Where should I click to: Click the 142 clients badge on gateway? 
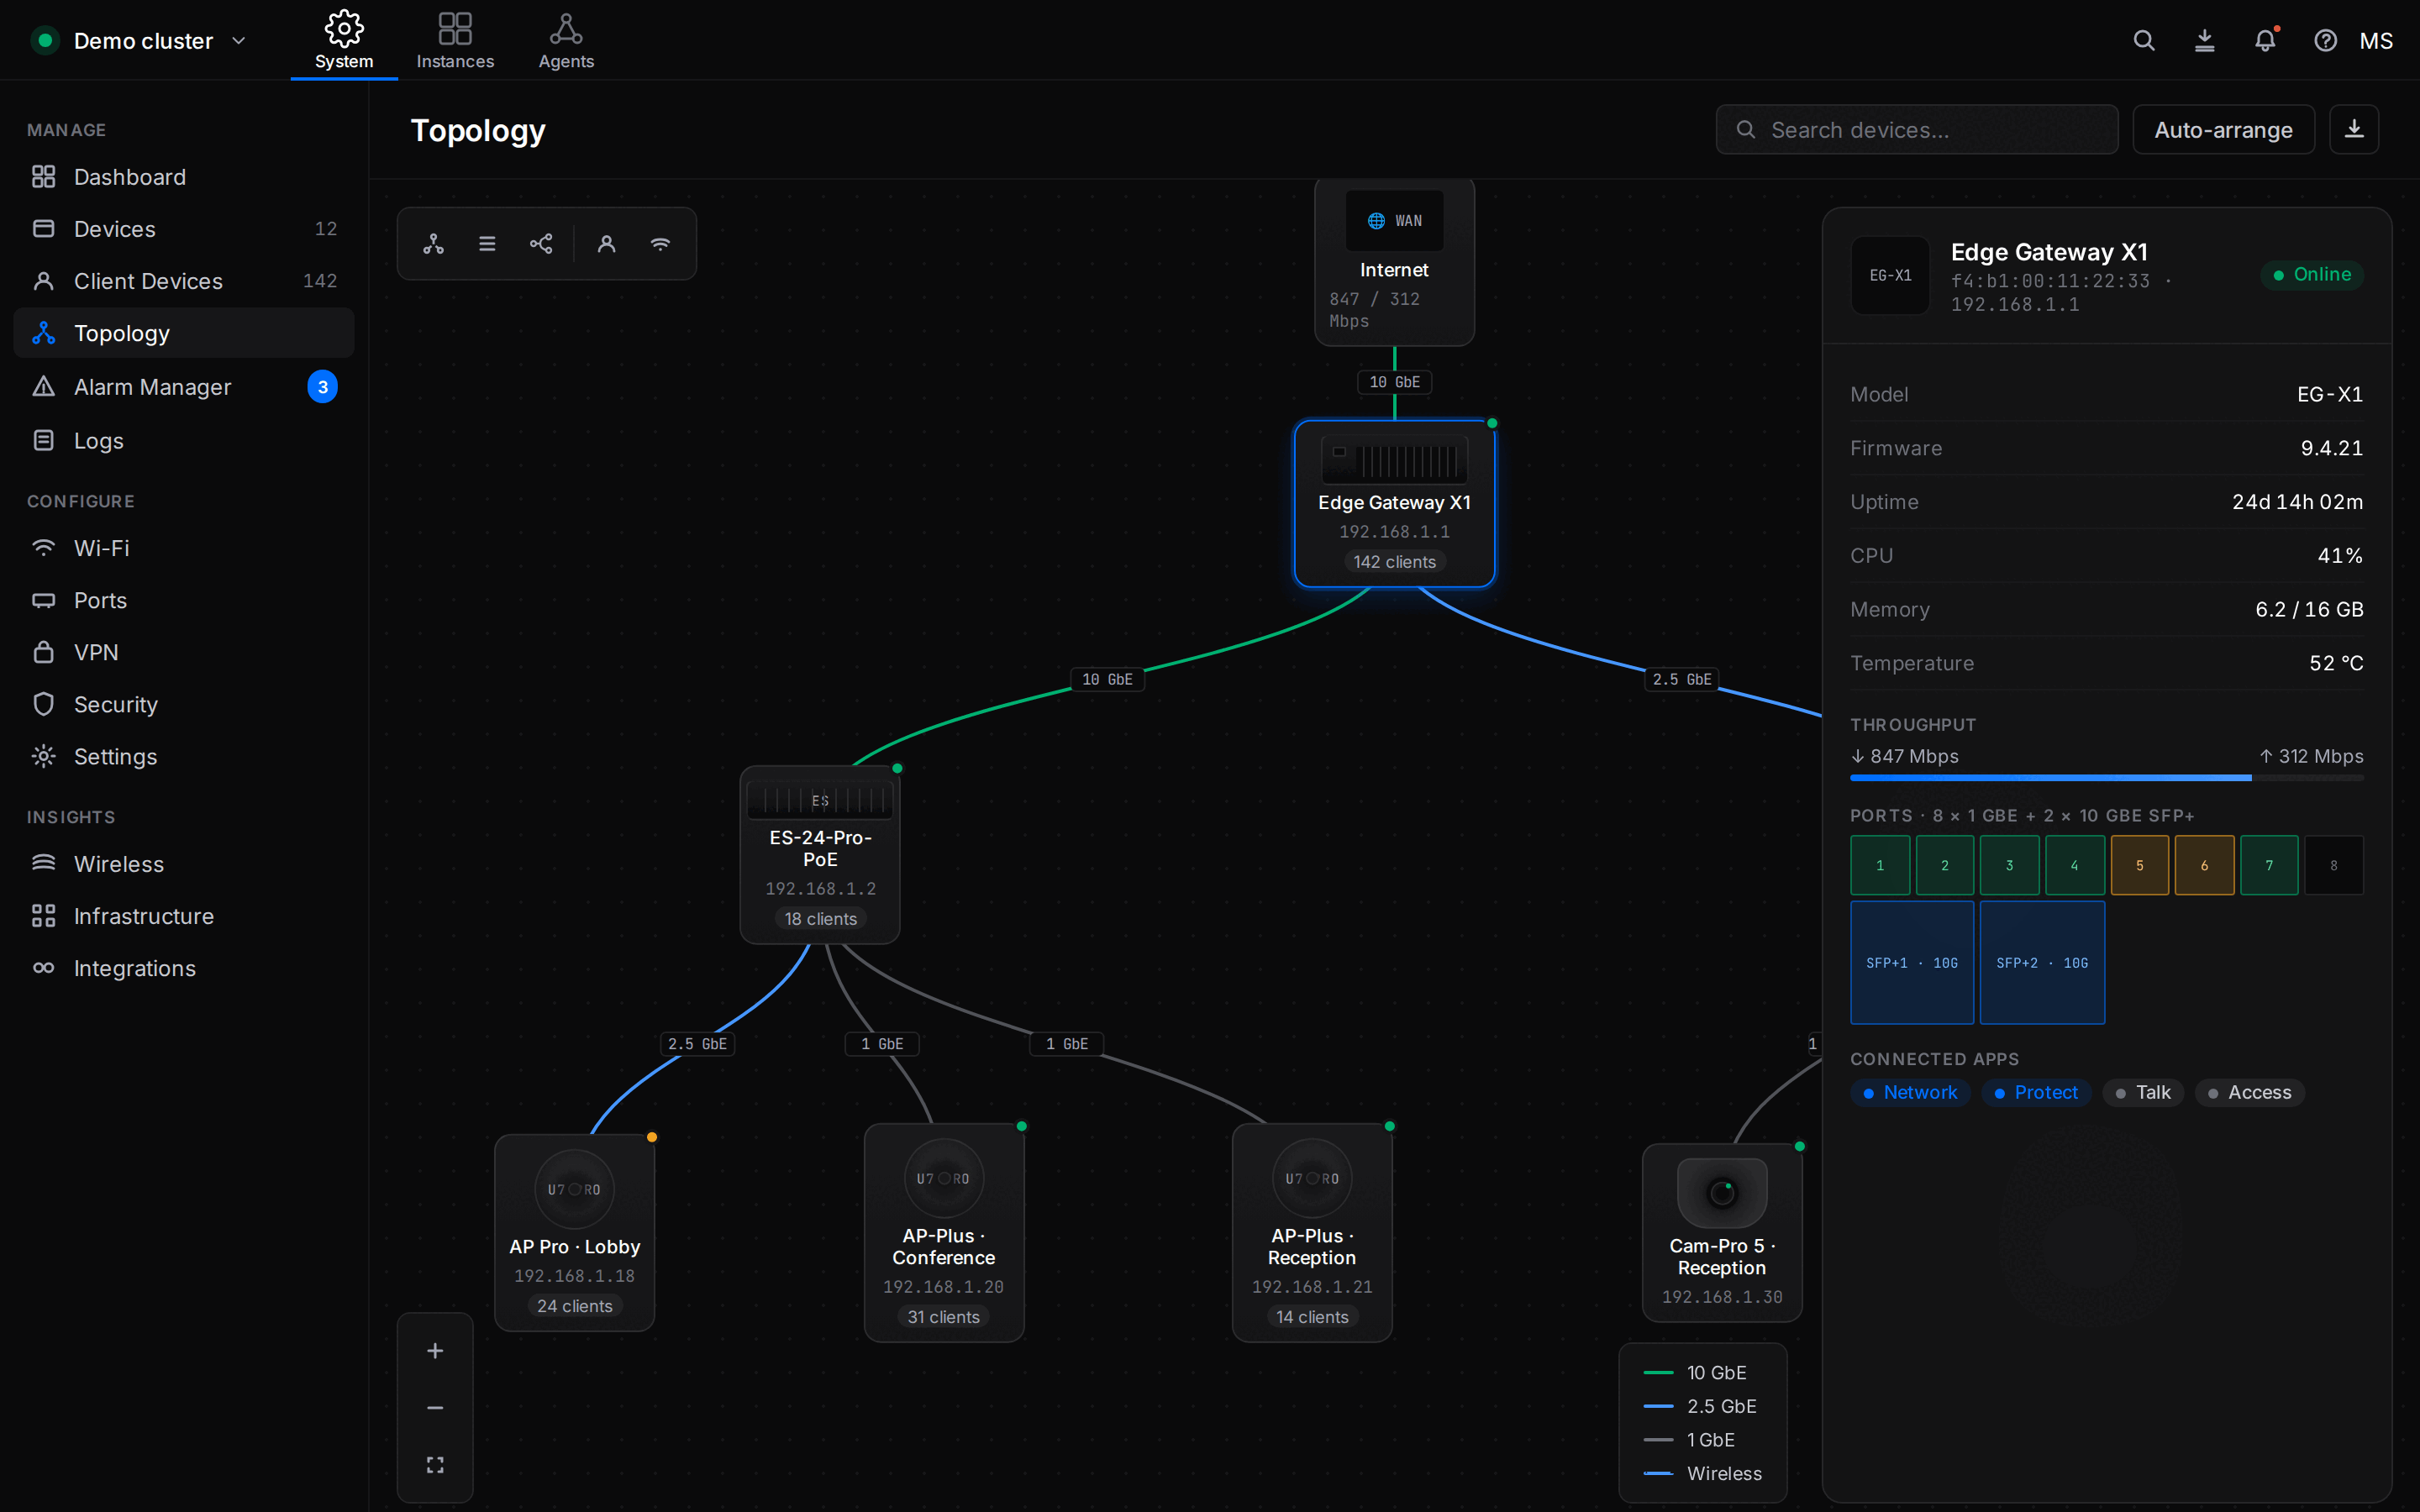tap(1394, 562)
